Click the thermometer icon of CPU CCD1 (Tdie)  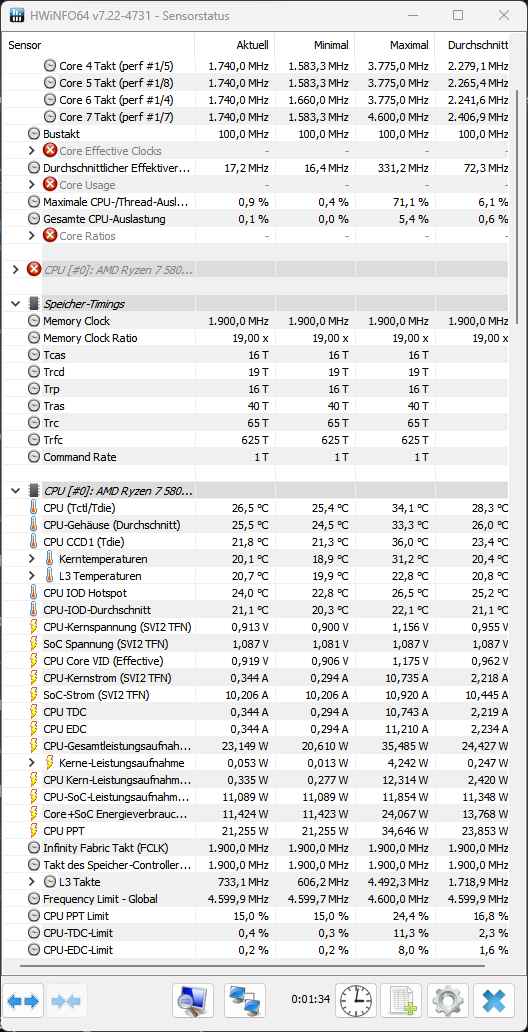pos(34,542)
